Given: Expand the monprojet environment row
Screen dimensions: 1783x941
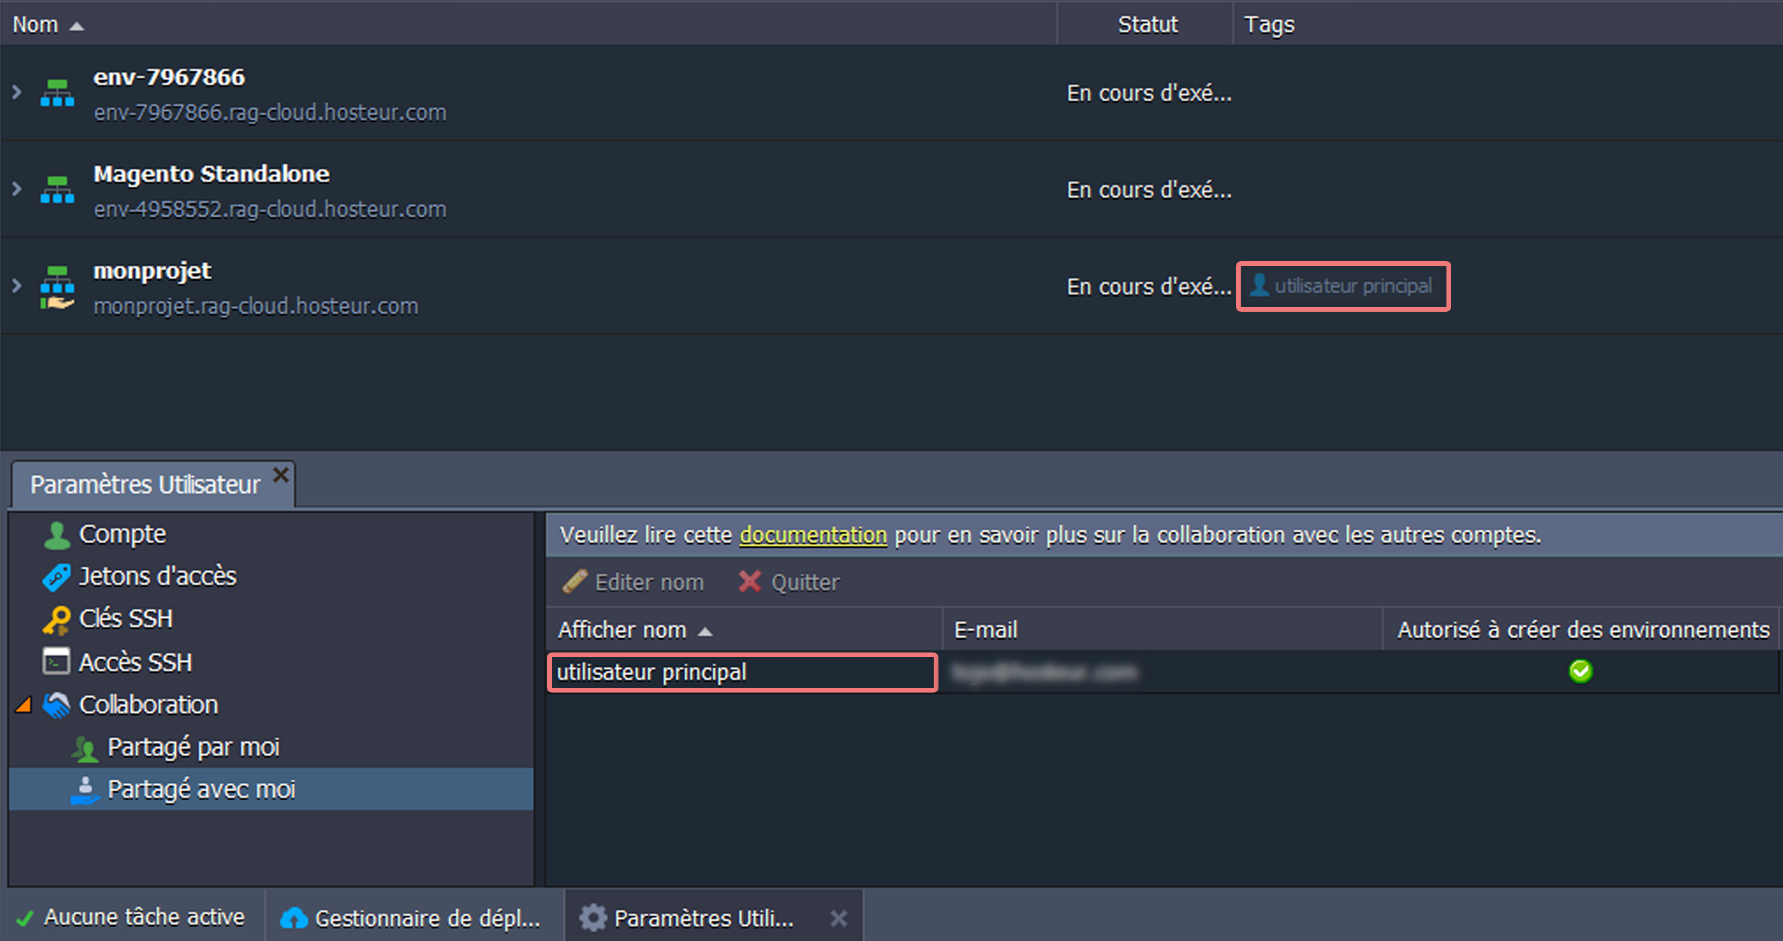Looking at the screenshot, I should point(17,286).
